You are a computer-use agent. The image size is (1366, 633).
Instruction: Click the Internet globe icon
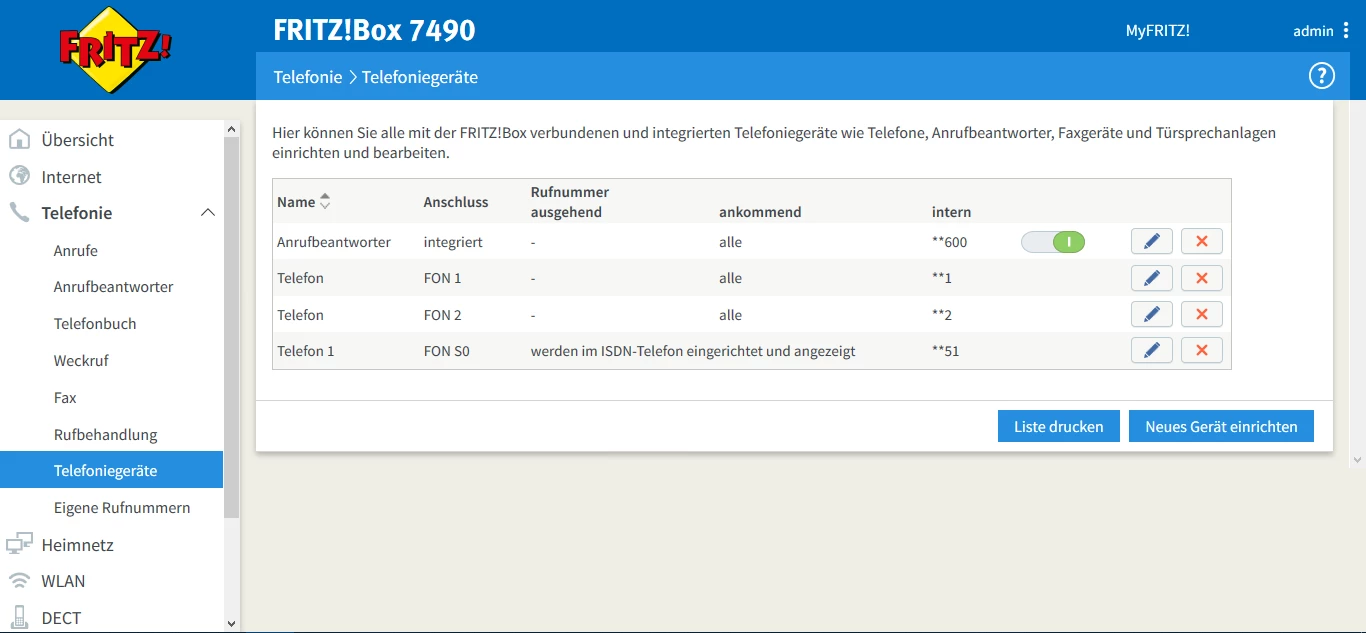[19, 176]
